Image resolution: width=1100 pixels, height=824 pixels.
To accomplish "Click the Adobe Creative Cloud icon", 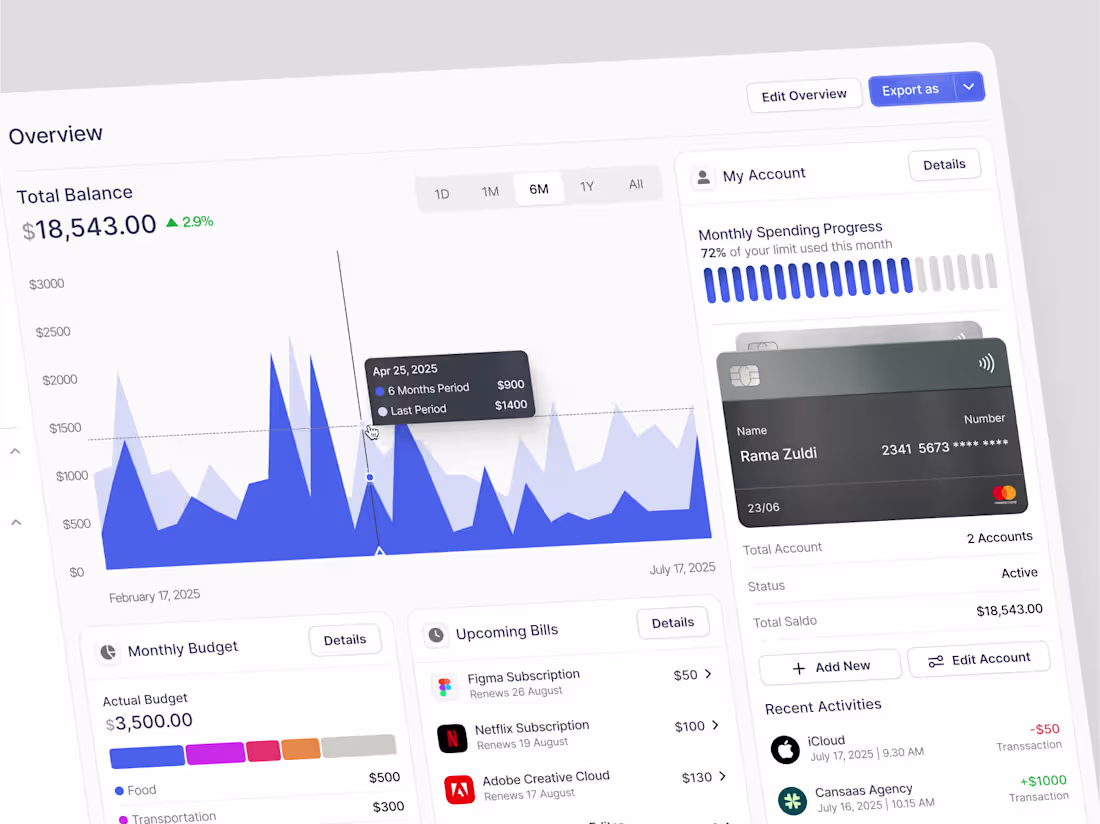I will pos(460,789).
